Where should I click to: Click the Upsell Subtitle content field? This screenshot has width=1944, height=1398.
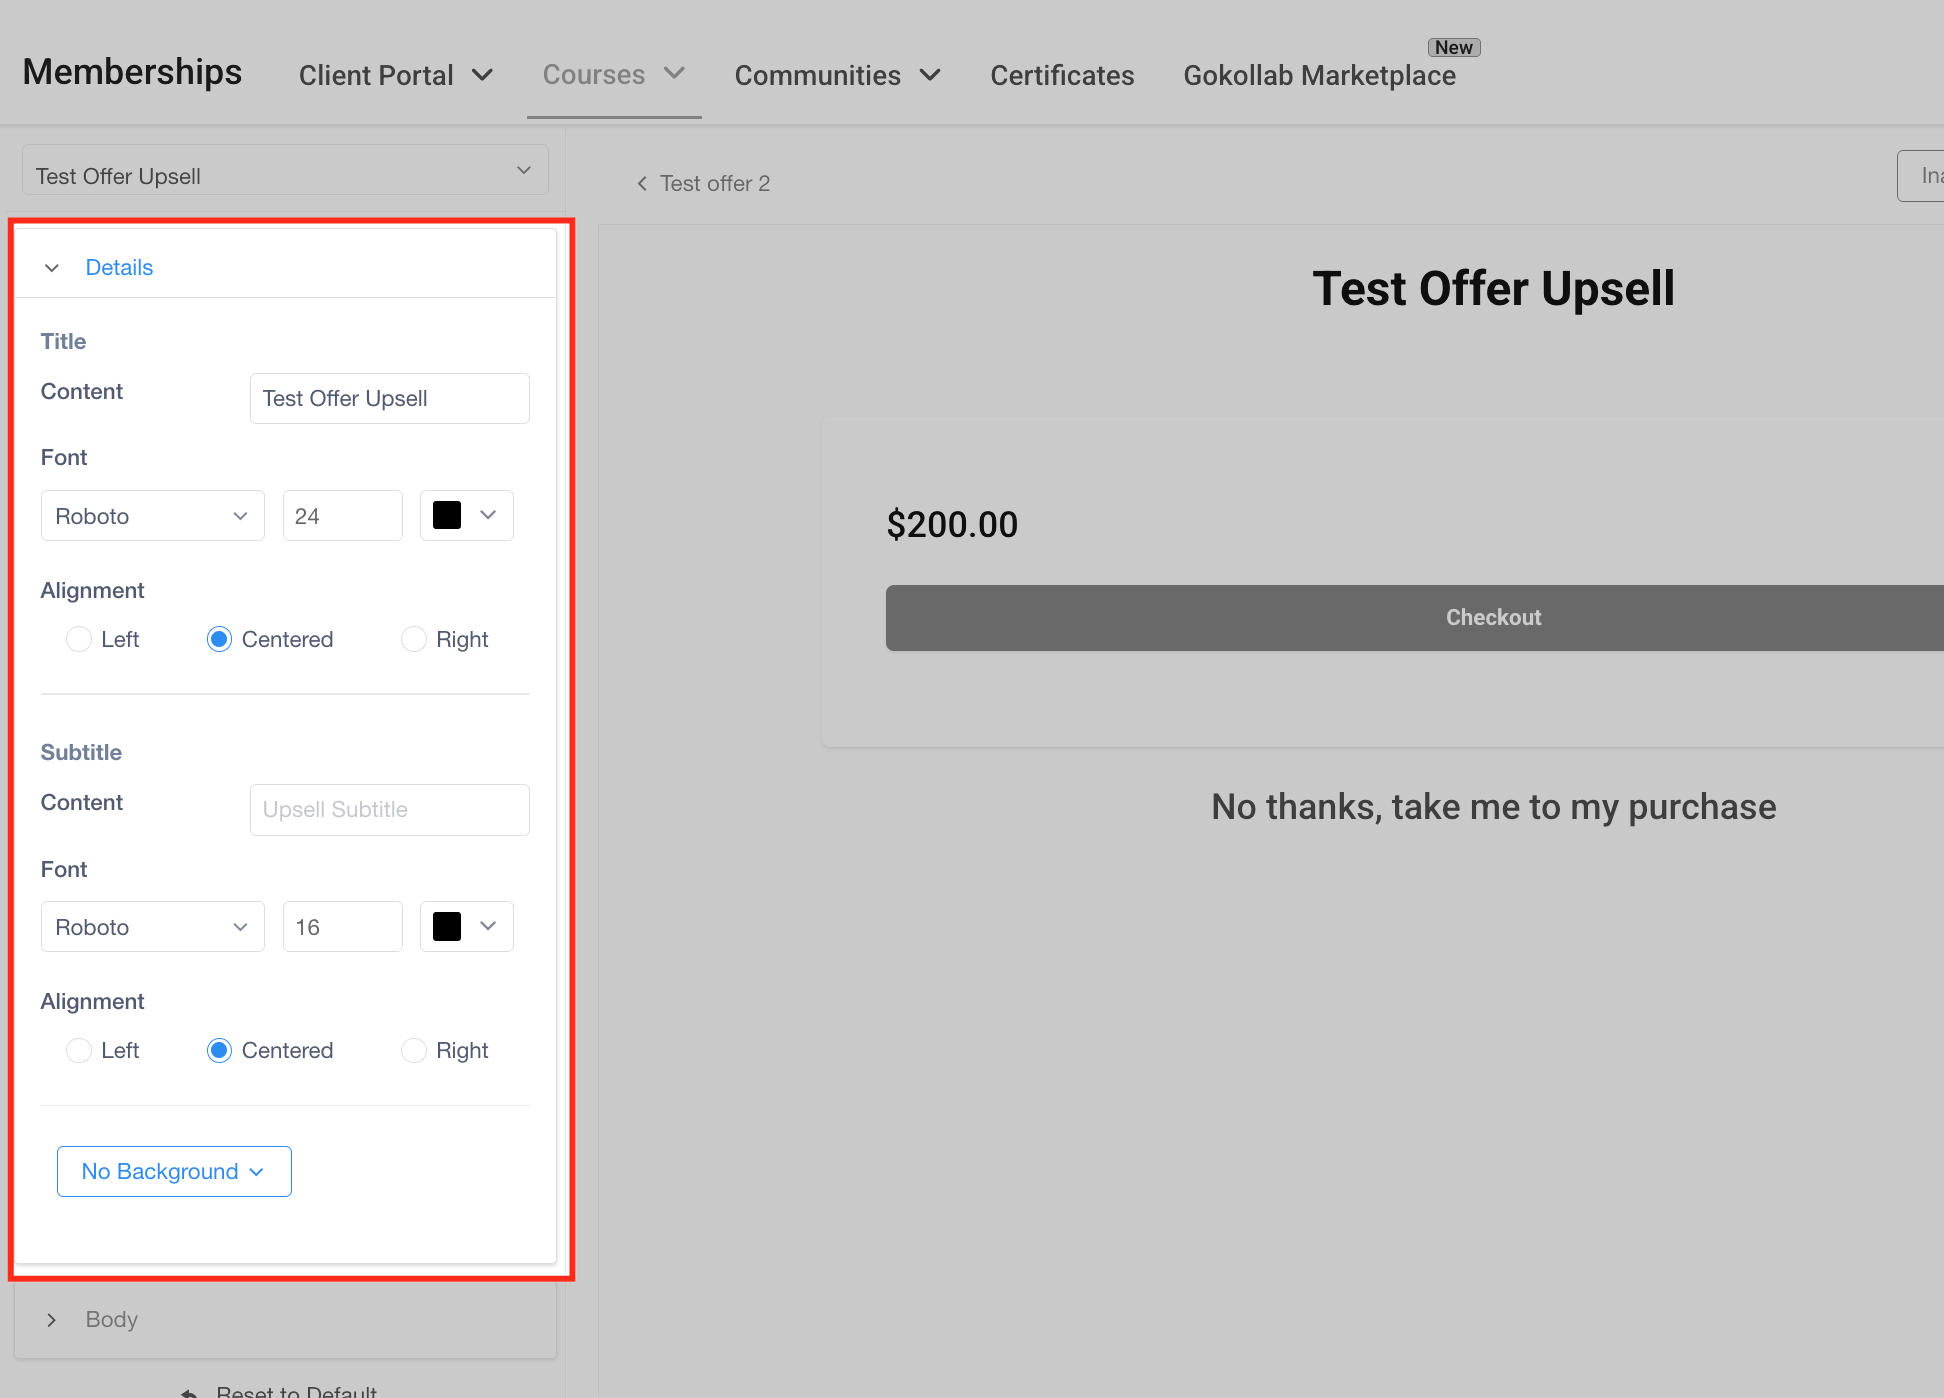[x=389, y=810]
